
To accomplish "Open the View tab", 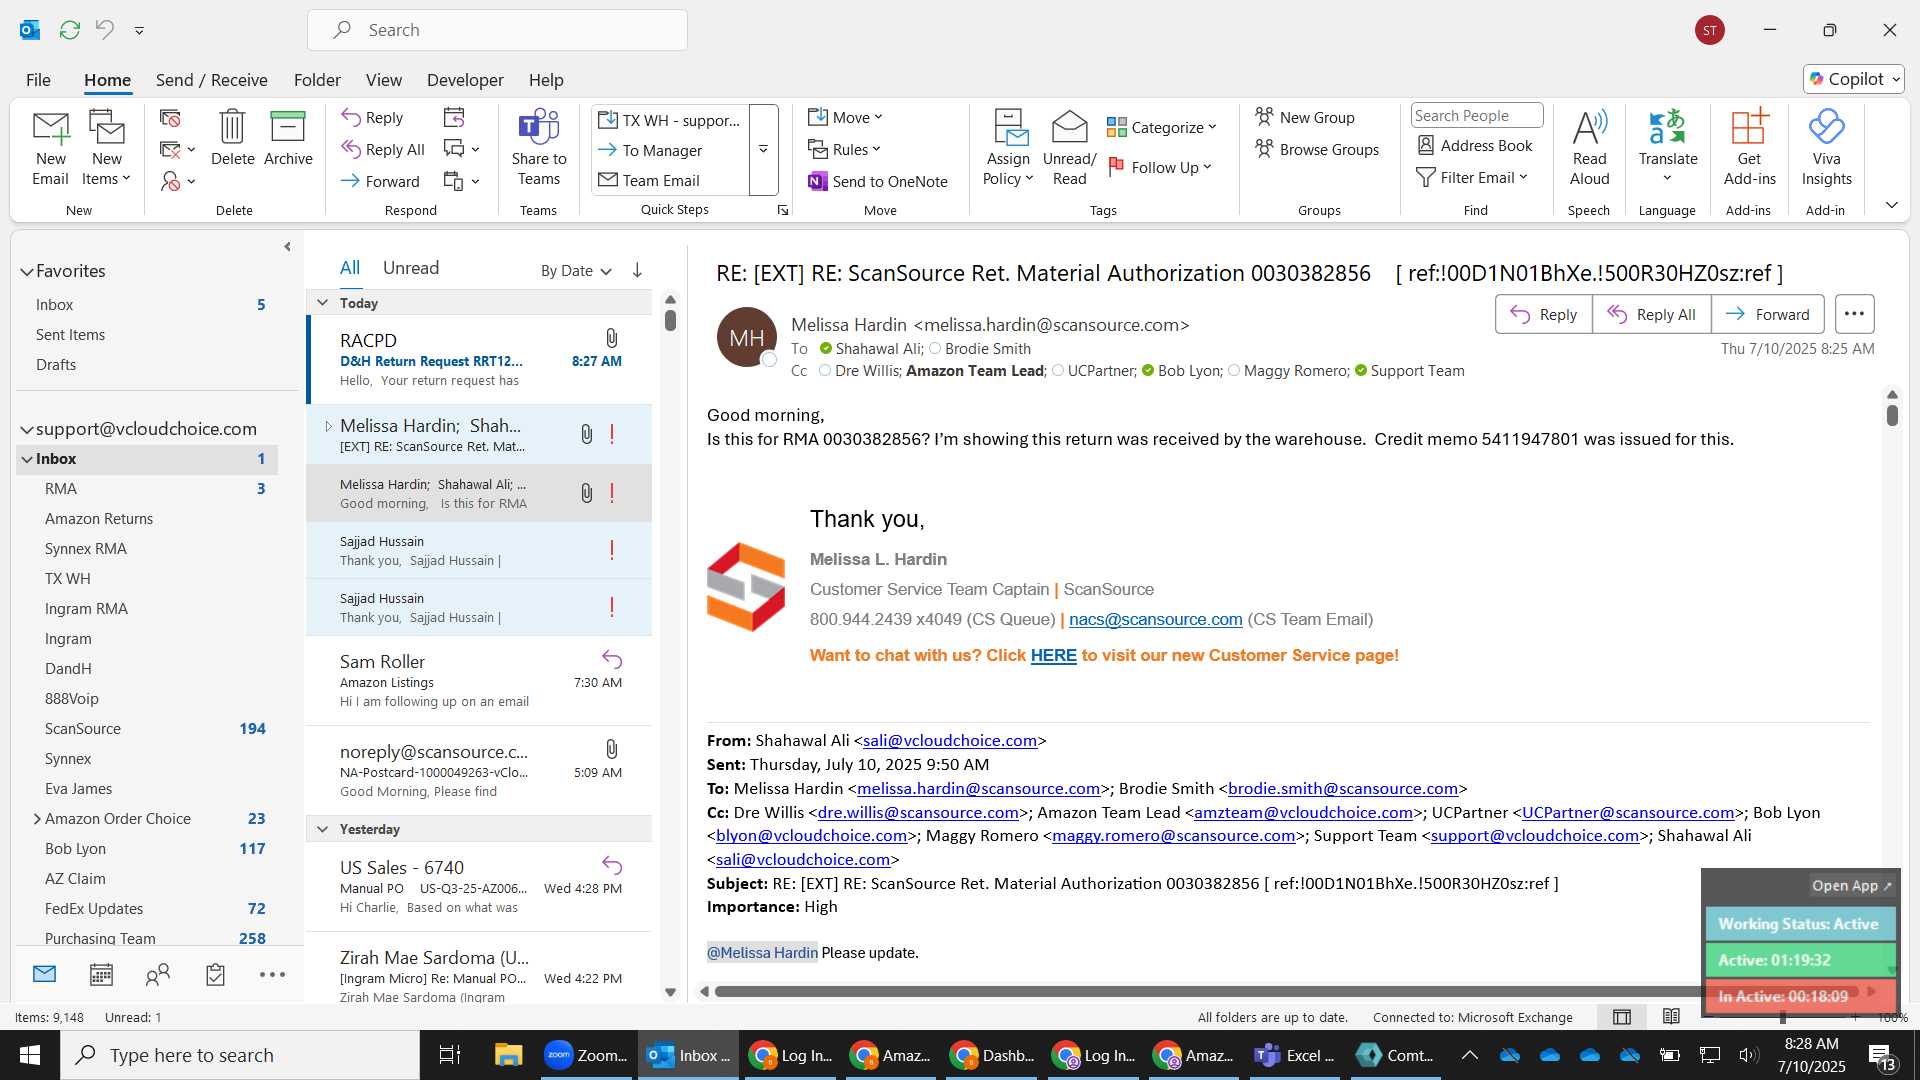I will coord(383,79).
